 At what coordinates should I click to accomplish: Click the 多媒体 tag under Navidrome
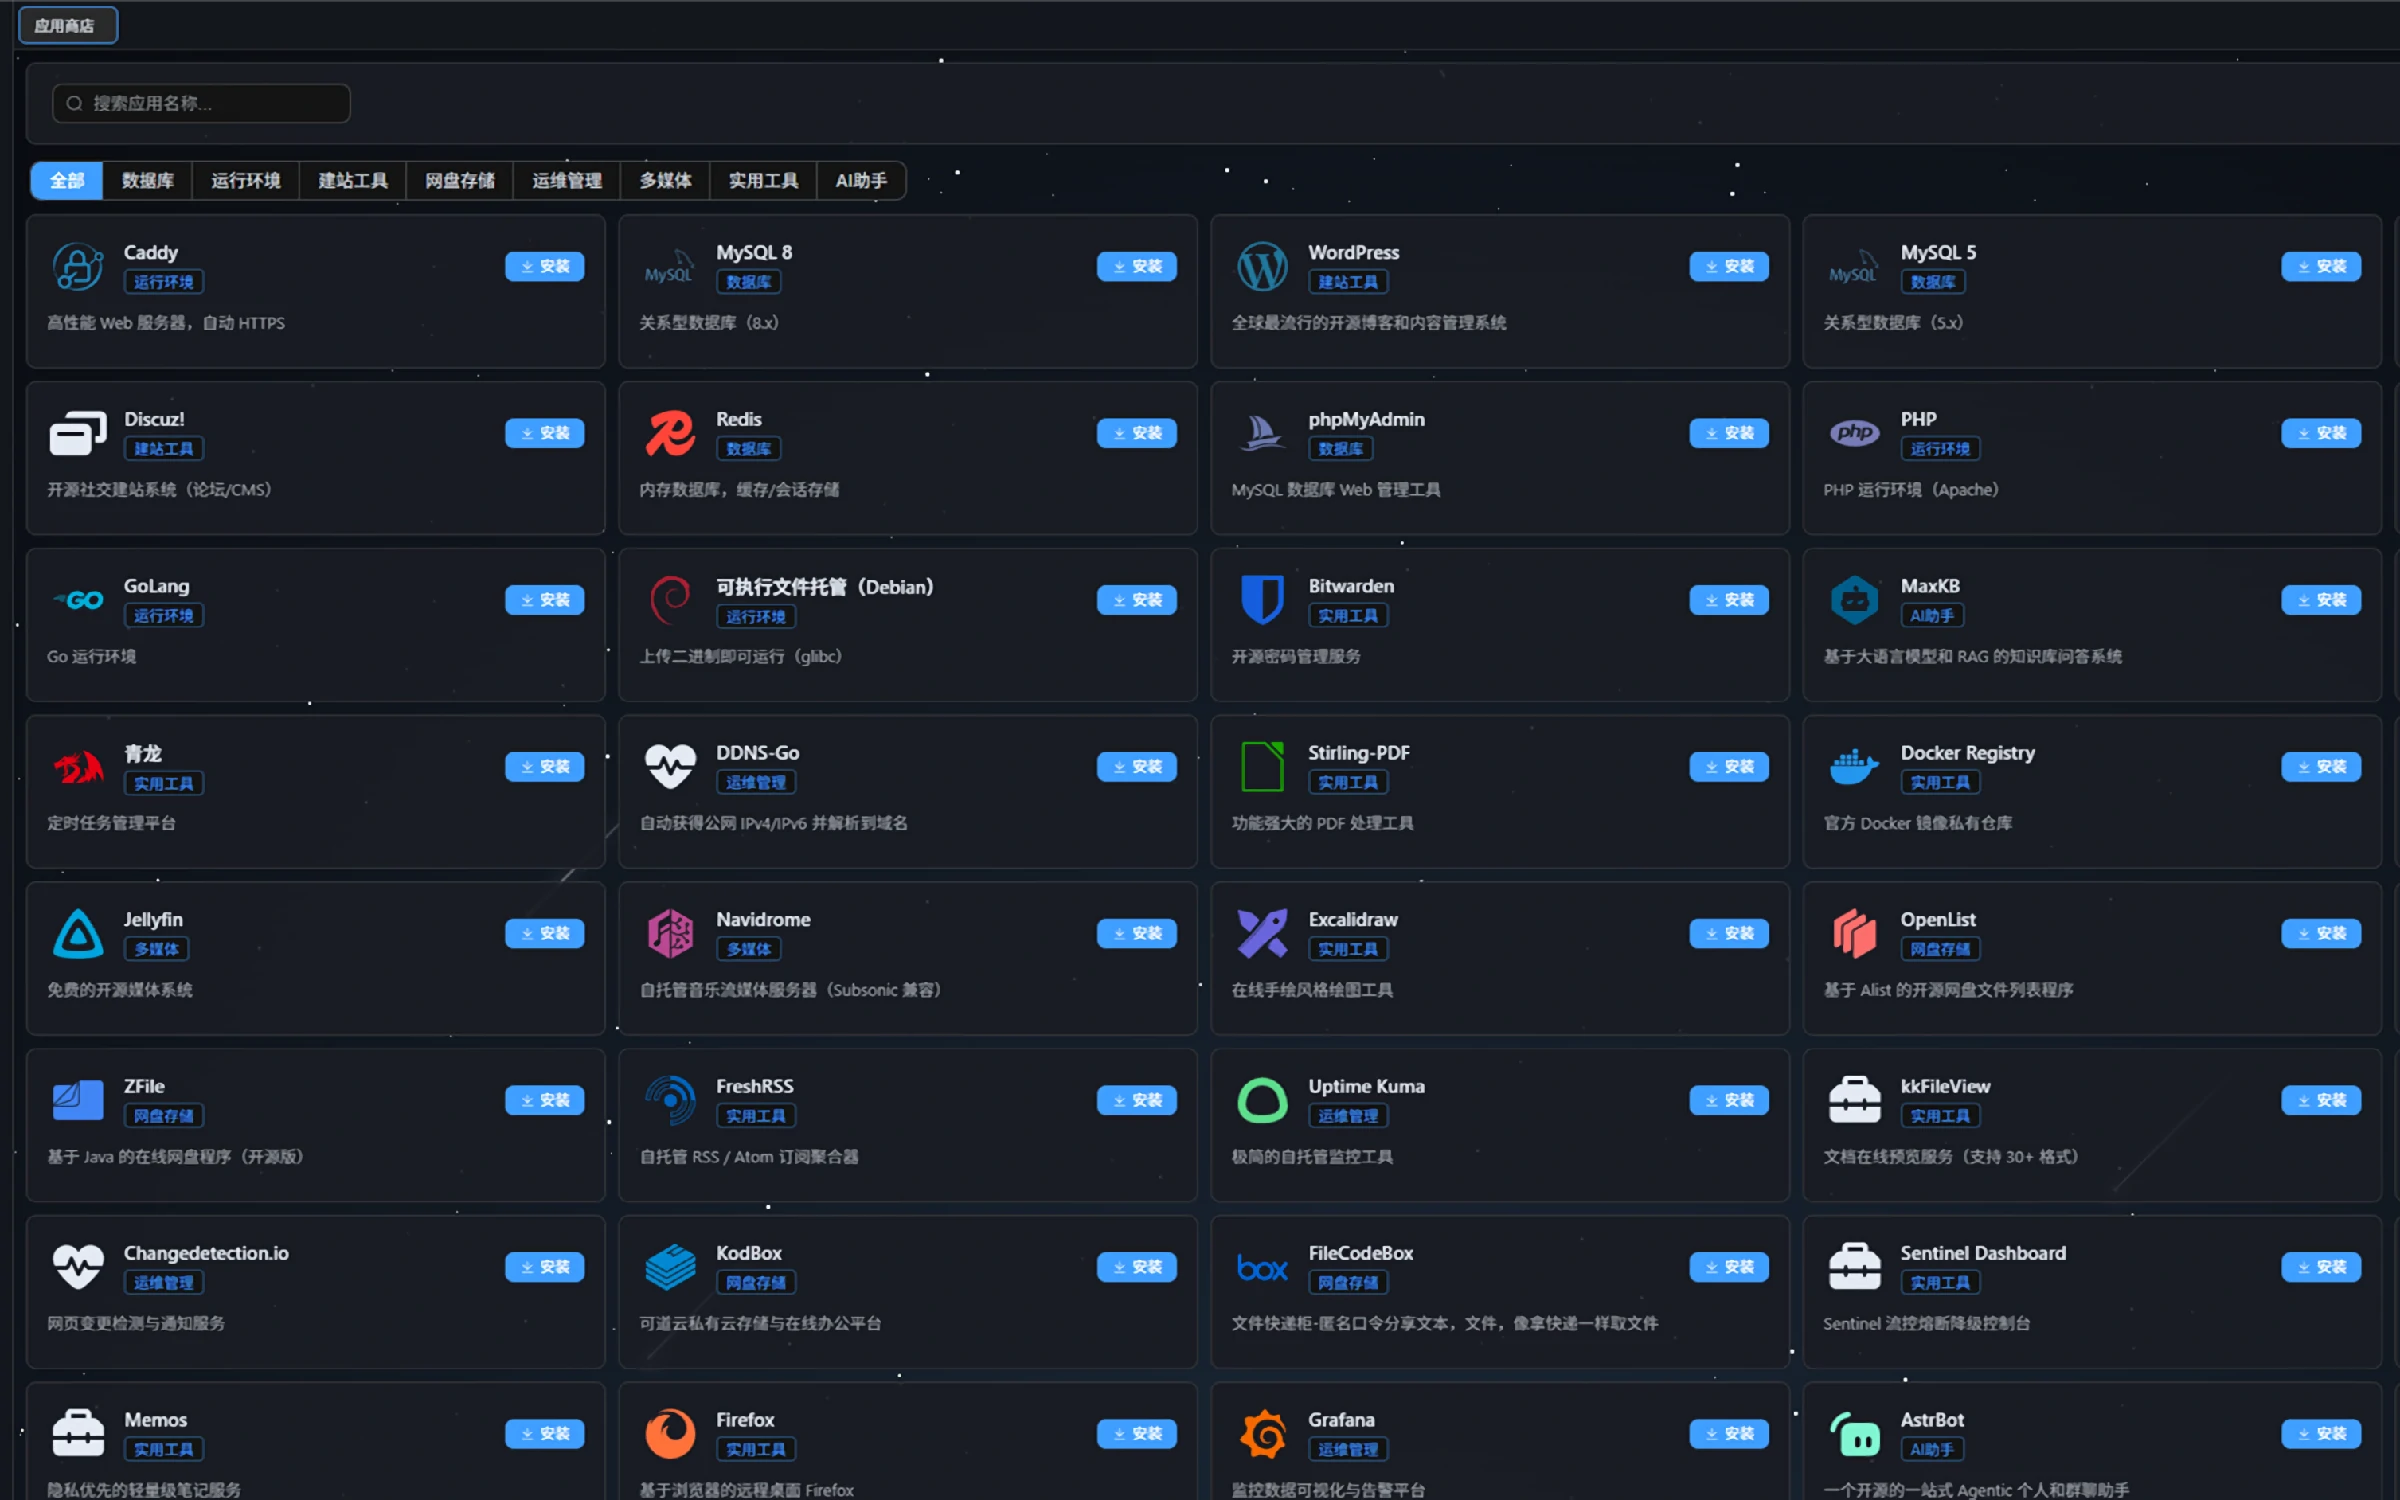click(x=749, y=950)
